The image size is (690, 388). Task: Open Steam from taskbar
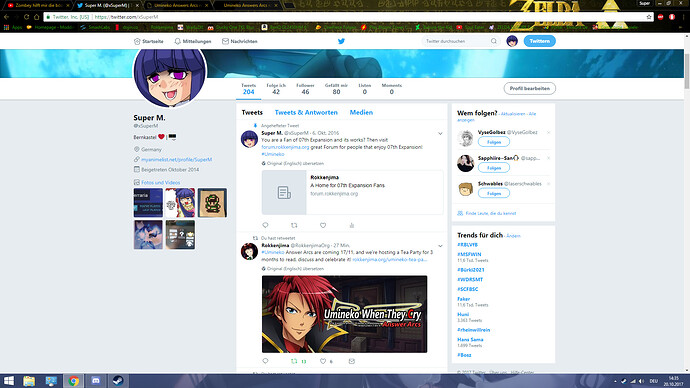click(x=118, y=381)
